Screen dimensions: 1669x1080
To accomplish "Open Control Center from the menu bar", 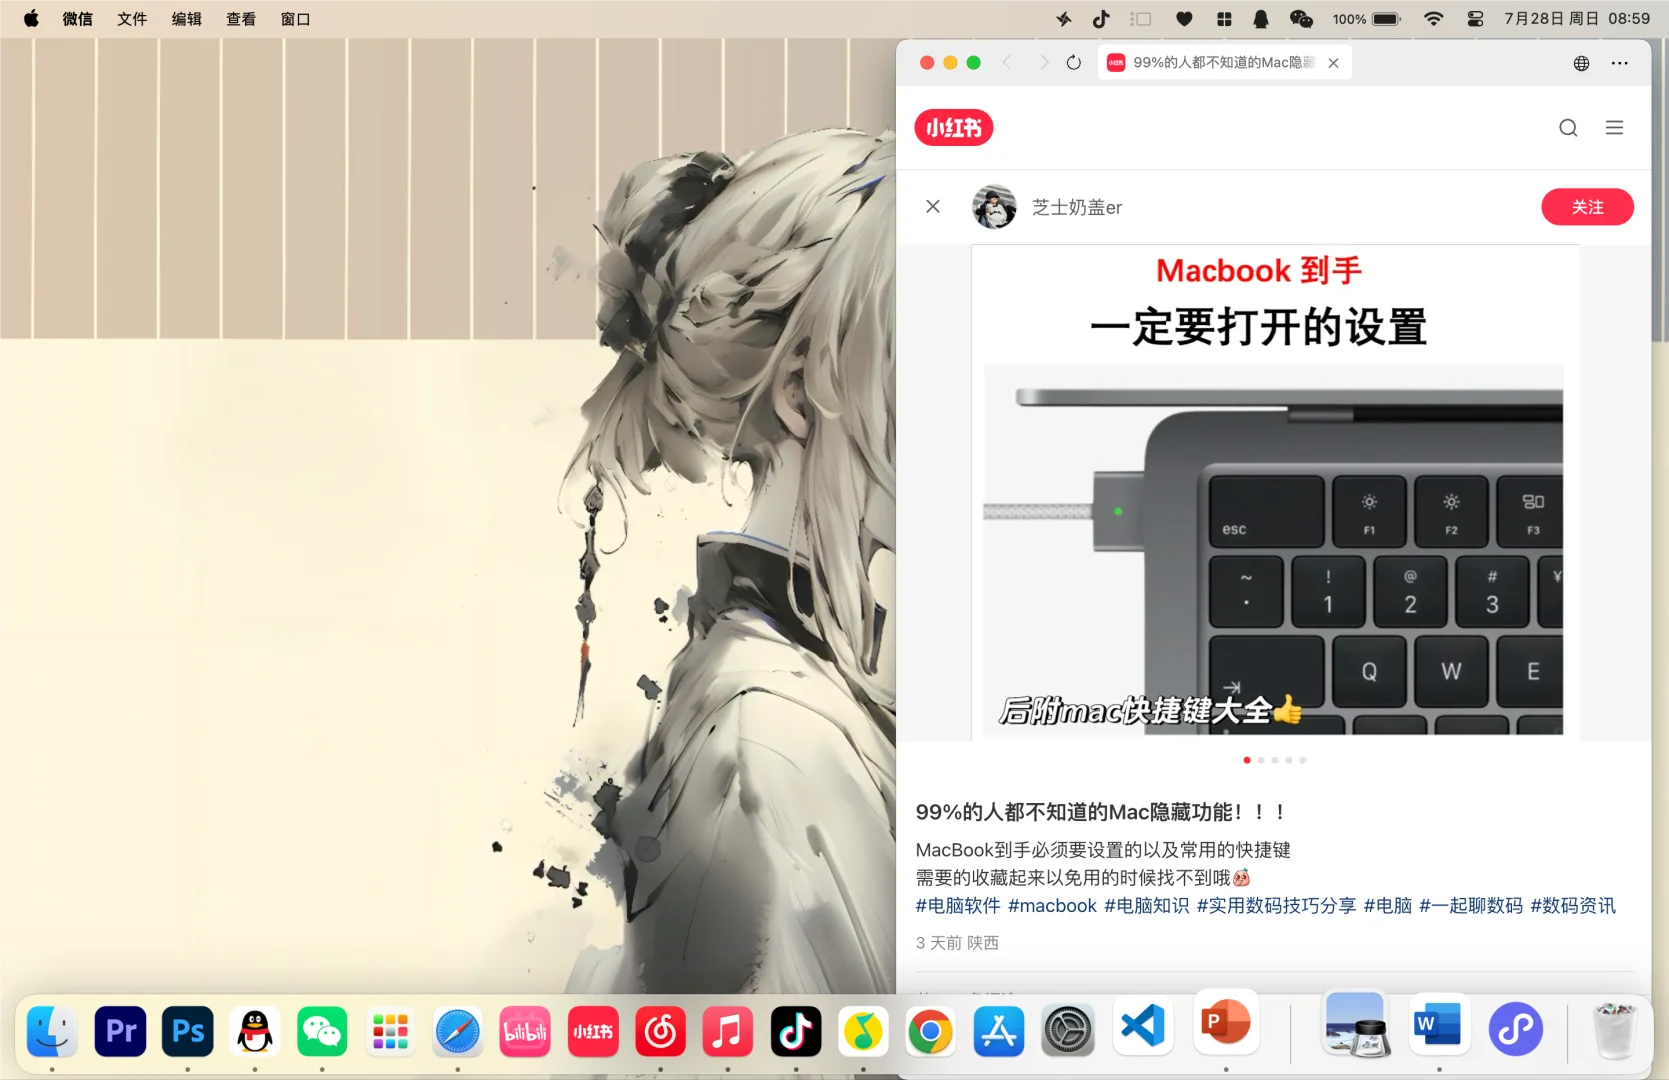I will tap(1474, 18).
